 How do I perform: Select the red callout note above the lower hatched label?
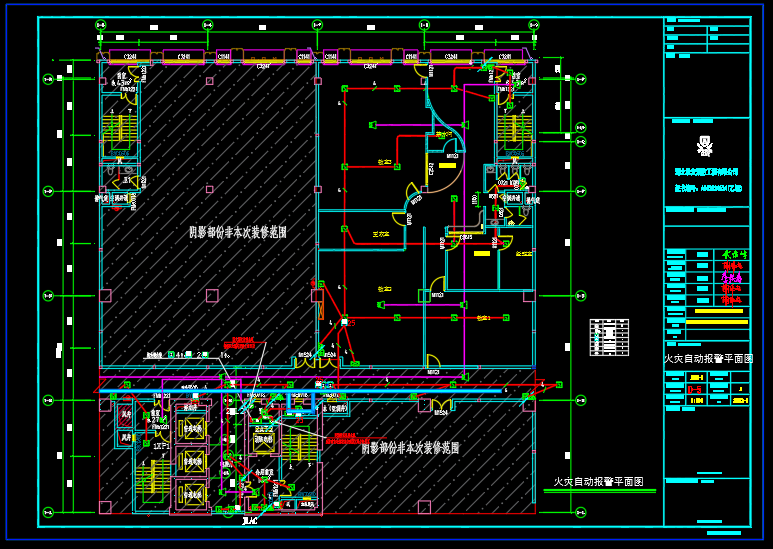(x=347, y=438)
